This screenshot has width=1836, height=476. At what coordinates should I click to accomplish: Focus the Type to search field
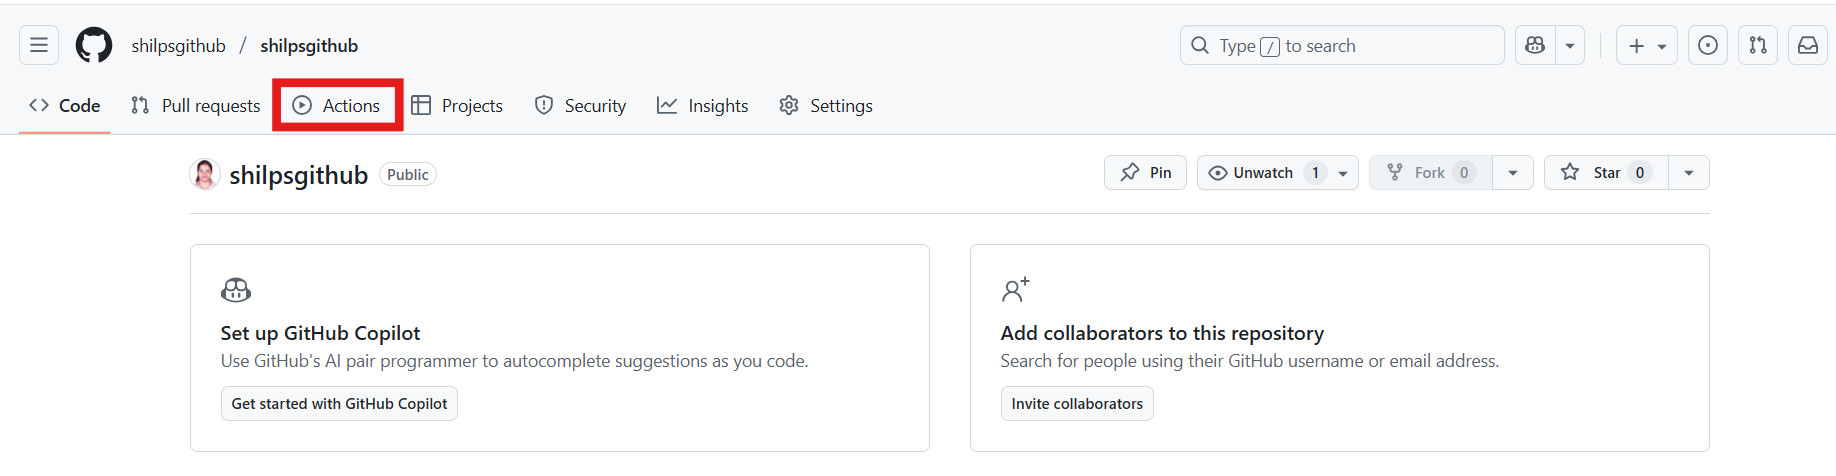[x=1340, y=46]
